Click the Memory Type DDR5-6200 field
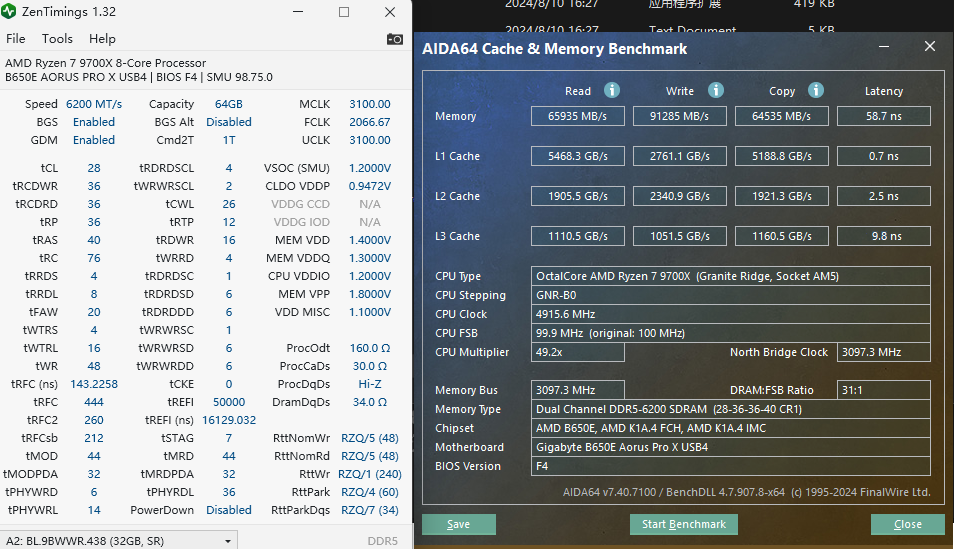This screenshot has width=954, height=549. click(731, 409)
